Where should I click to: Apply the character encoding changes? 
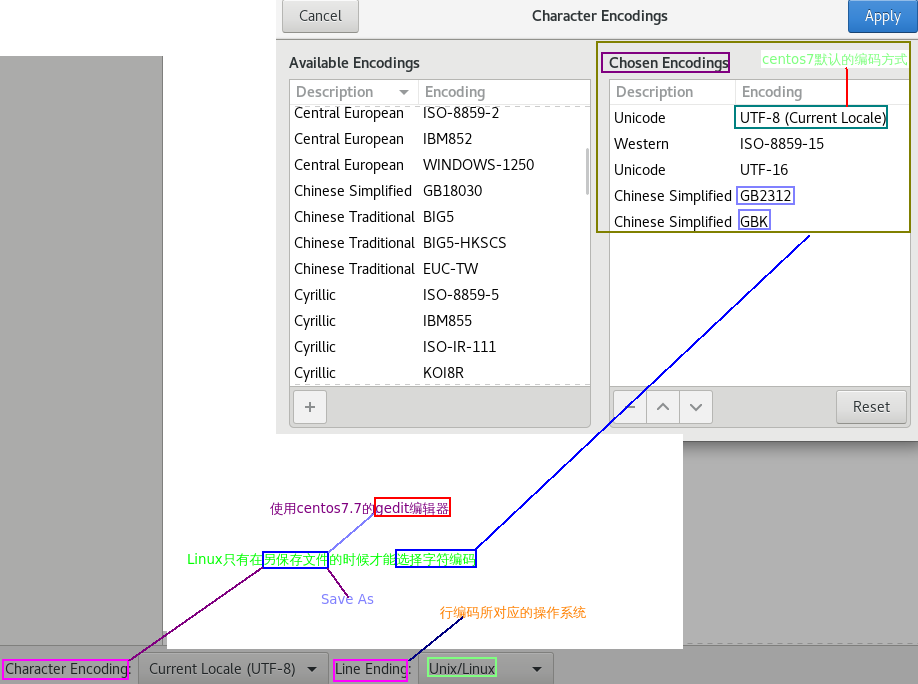point(882,16)
